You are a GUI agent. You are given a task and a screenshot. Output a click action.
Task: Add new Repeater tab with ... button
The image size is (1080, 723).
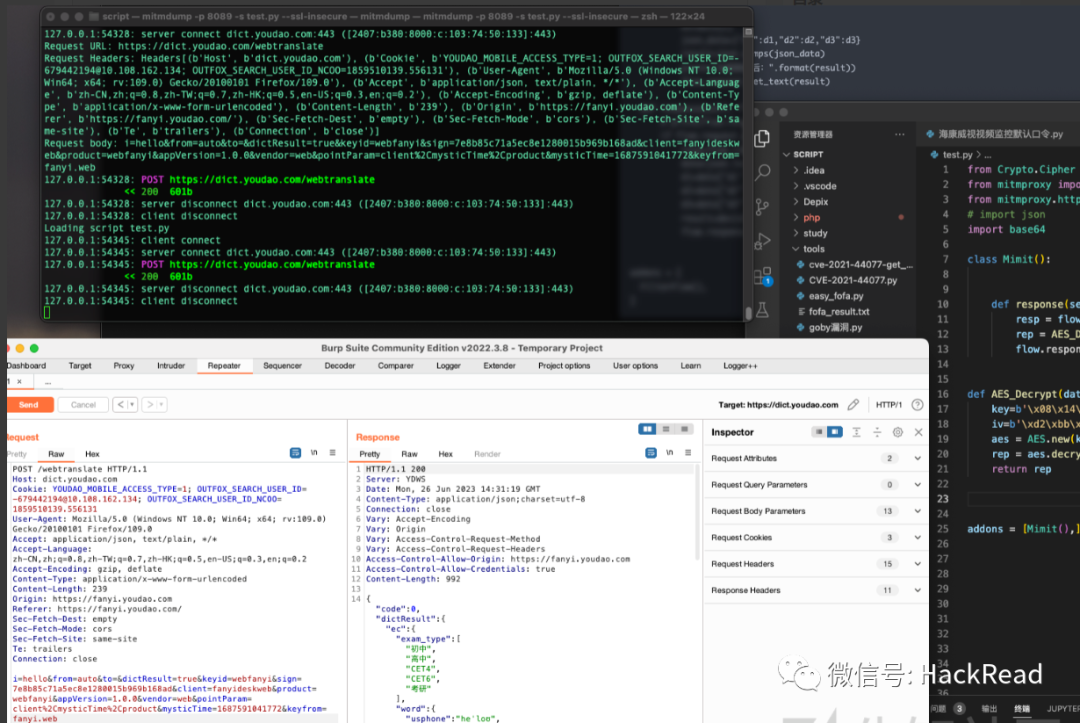pos(48,381)
